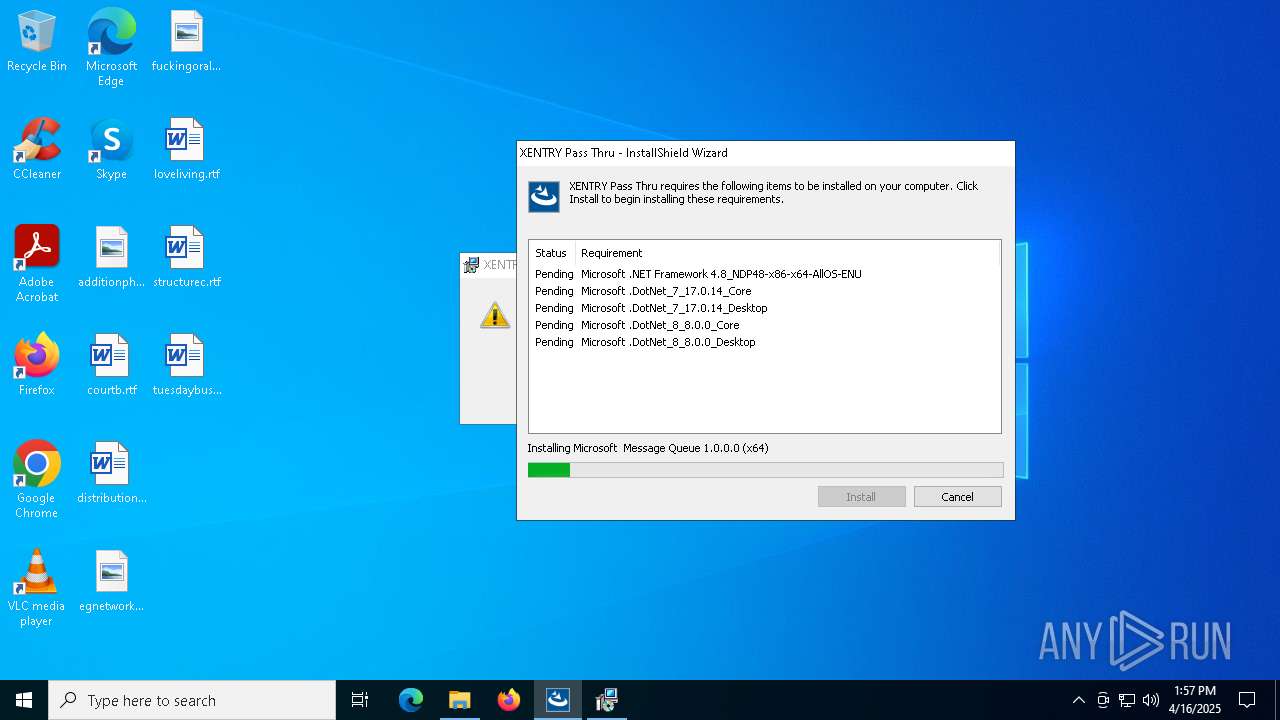Open Firefox desktop shortcut
Image resolution: width=1280 pixels, height=720 pixels.
pyautogui.click(x=37, y=365)
